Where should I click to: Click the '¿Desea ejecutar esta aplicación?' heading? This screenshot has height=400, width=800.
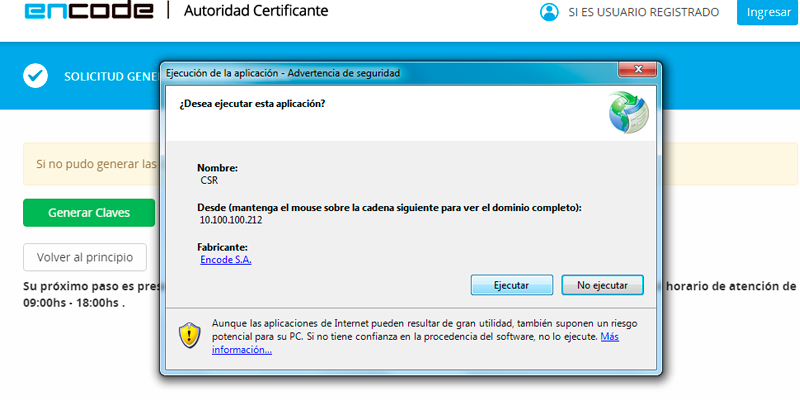(252, 103)
